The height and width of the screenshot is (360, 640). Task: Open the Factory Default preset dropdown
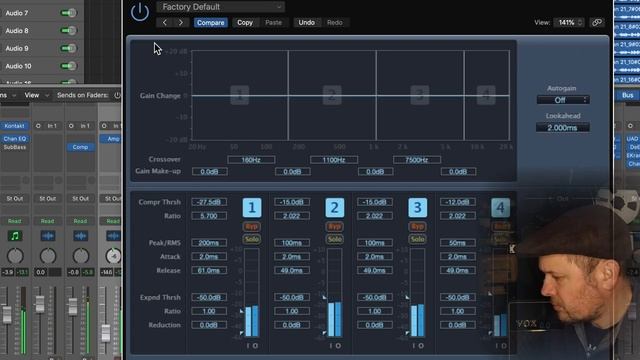pyautogui.click(x=220, y=7)
